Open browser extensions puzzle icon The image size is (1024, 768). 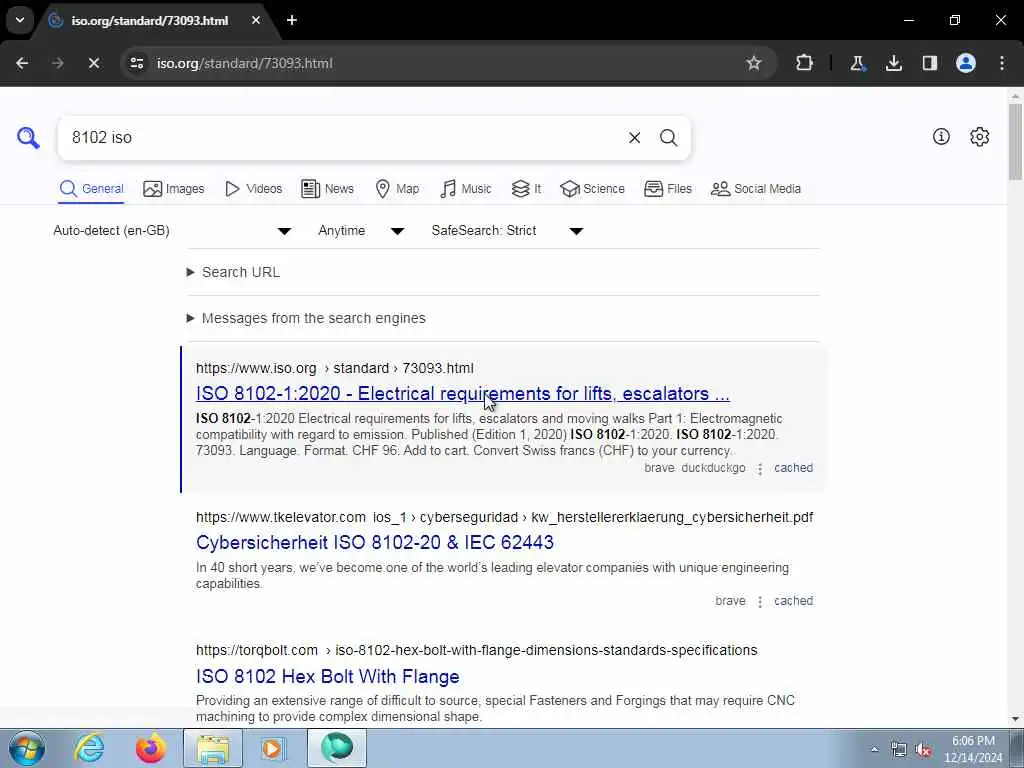tap(805, 63)
